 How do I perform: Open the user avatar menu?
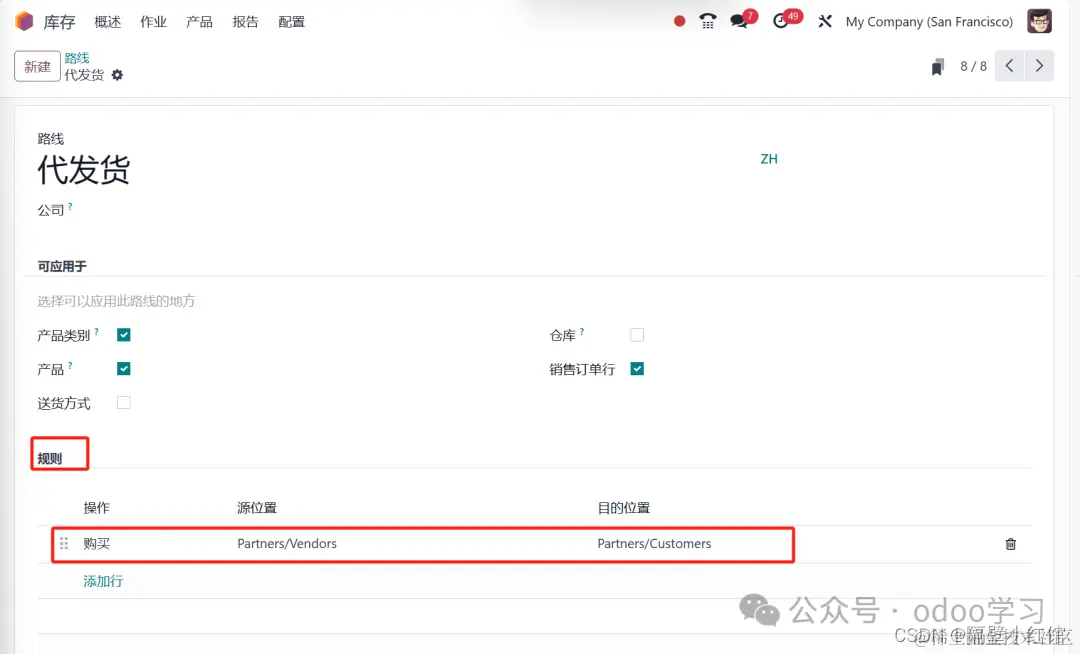pos(1039,21)
